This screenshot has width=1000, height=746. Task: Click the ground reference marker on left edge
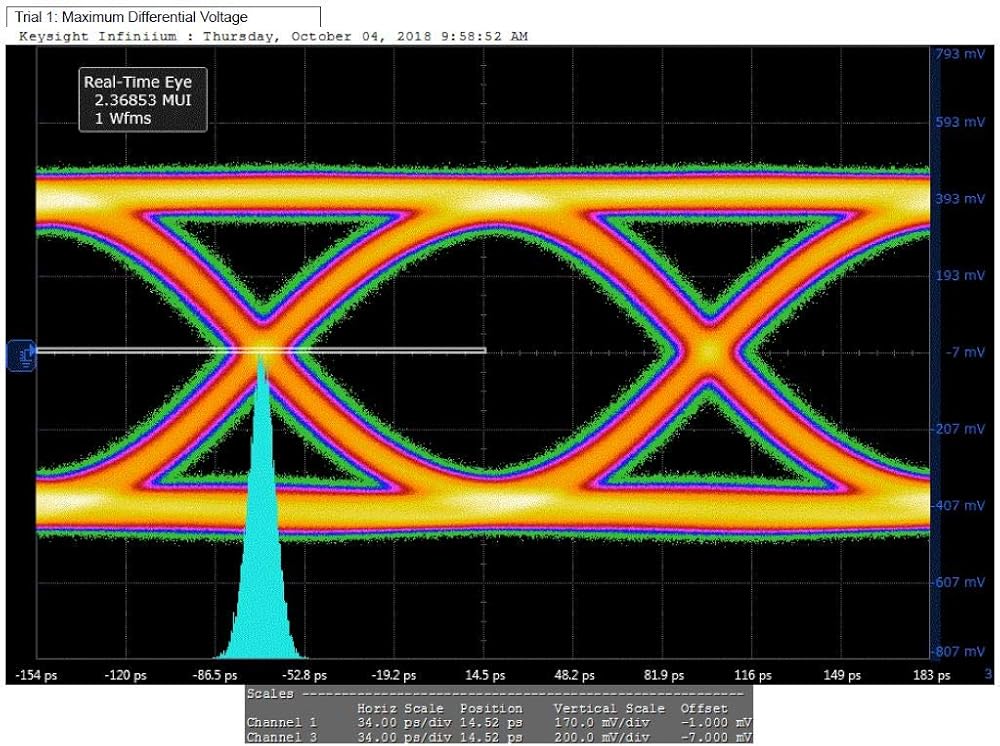[x=22, y=354]
